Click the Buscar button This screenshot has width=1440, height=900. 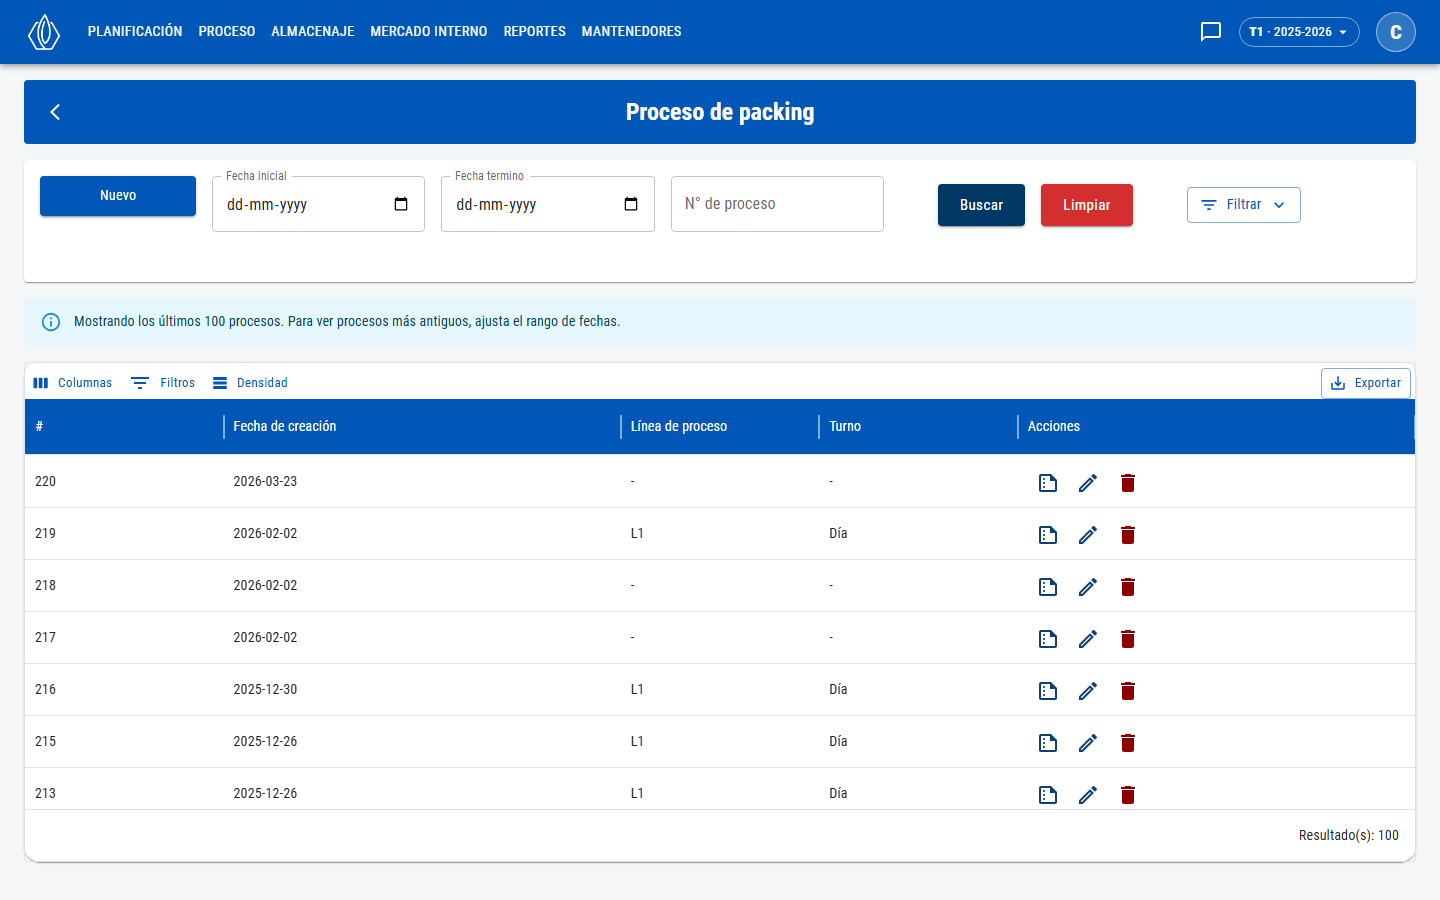(x=981, y=205)
